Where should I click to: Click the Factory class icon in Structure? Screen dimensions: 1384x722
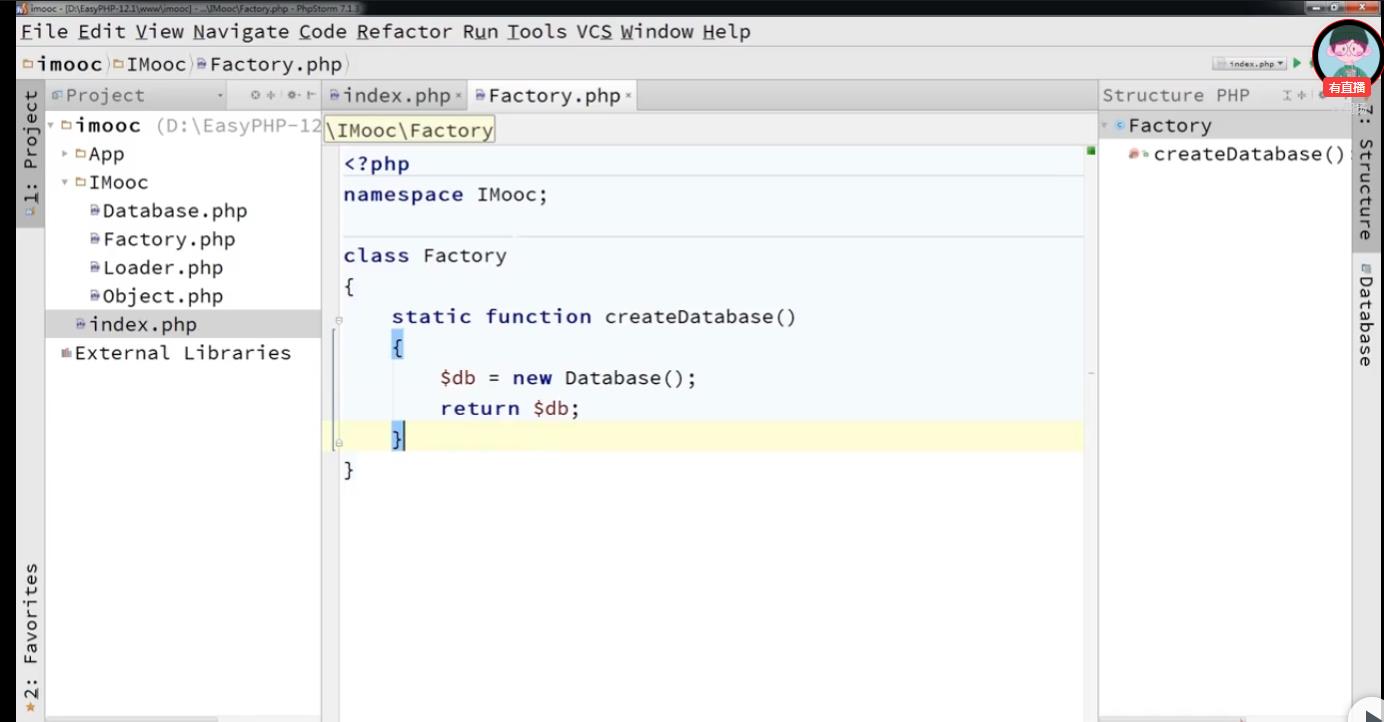click(1120, 126)
